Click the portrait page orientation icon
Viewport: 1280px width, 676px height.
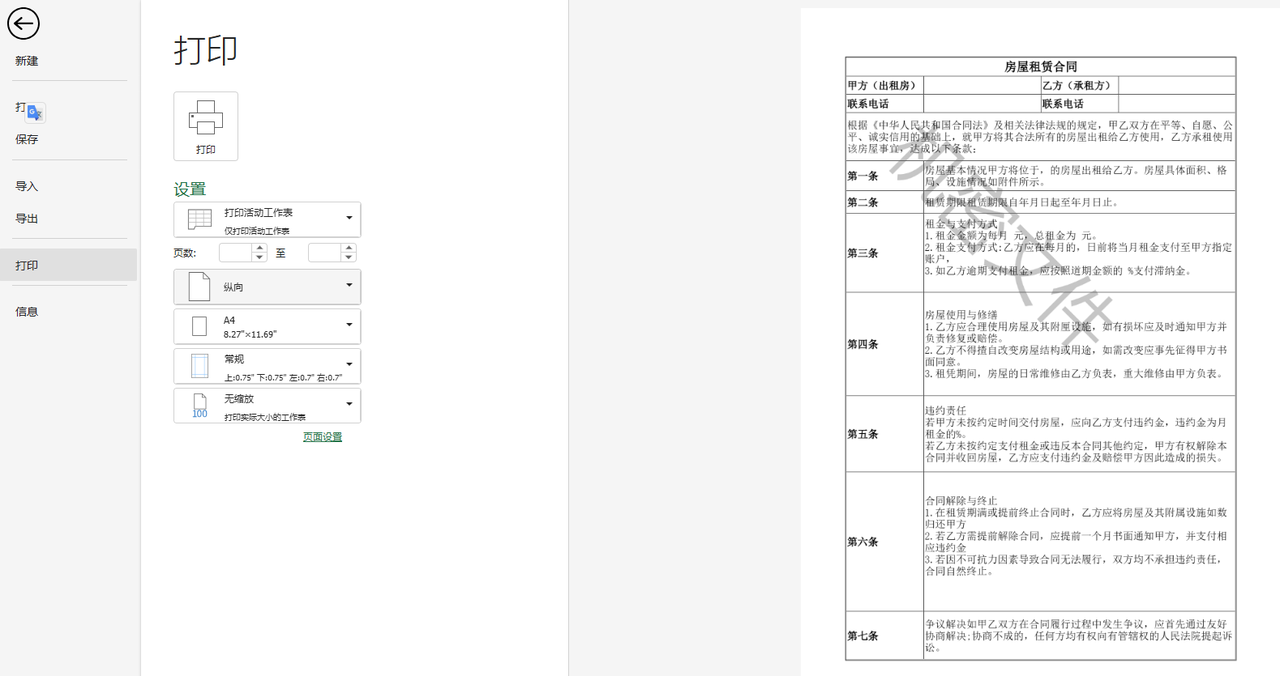pyautogui.click(x=200, y=287)
